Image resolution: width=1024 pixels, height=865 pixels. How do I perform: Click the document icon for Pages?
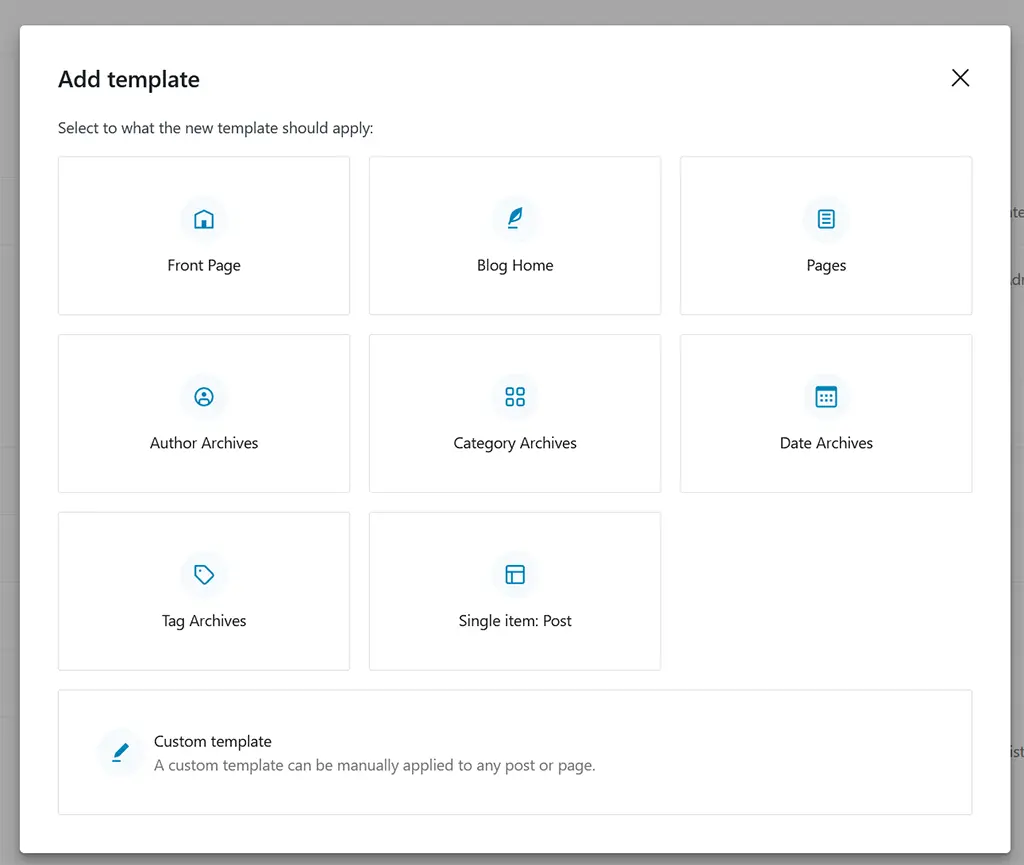826,219
